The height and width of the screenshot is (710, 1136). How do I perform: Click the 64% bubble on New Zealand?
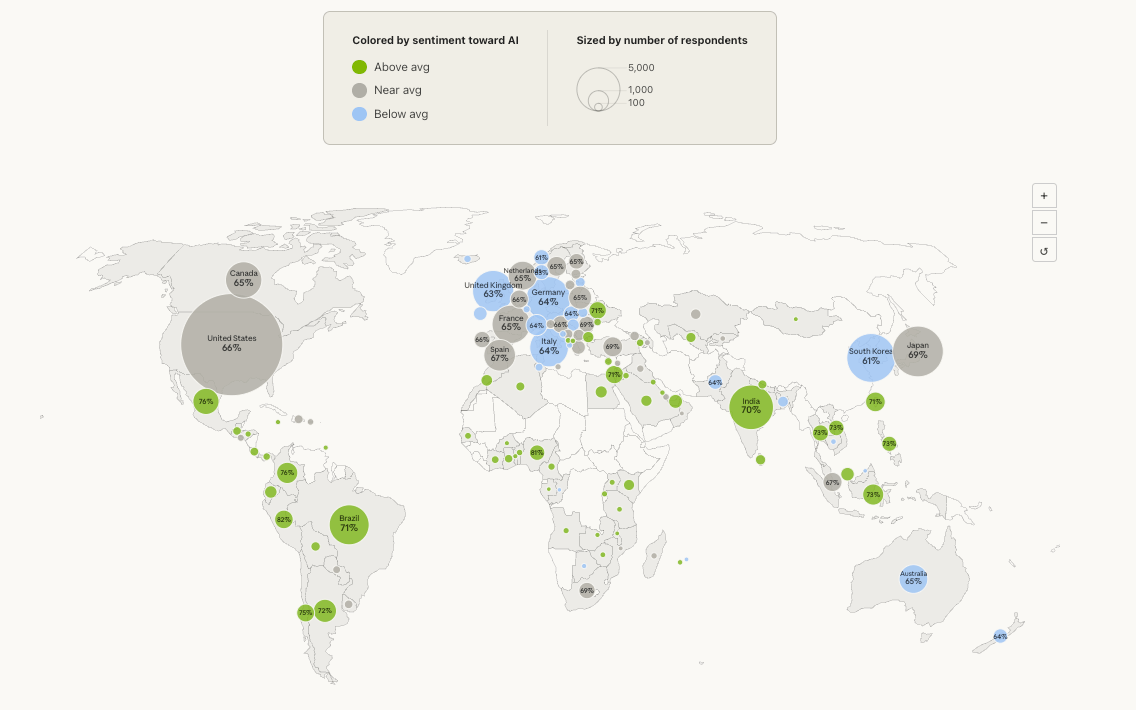point(1000,636)
